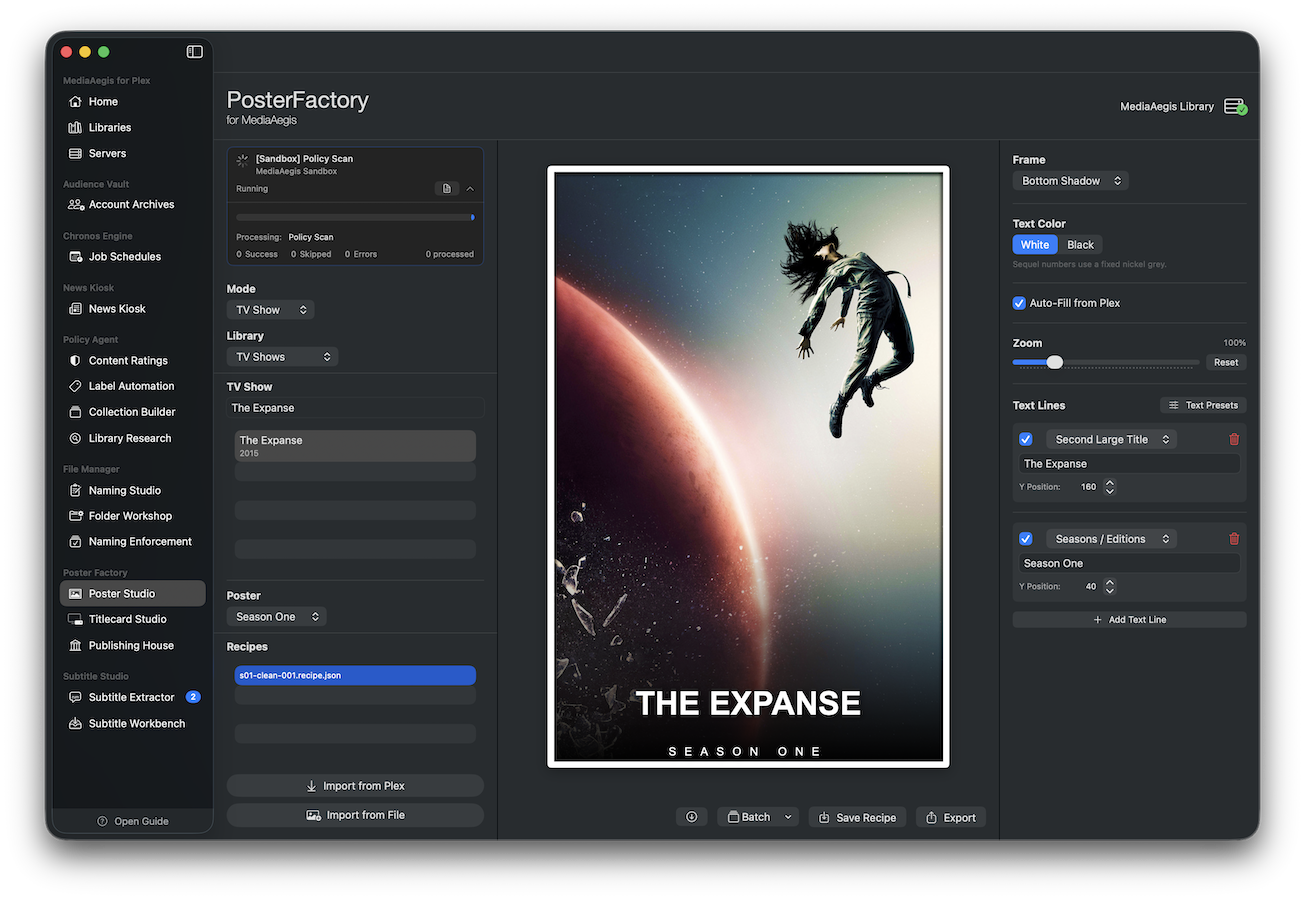Select Poster Studio in the sidebar
The width and height of the screenshot is (1305, 900).
click(x=133, y=594)
